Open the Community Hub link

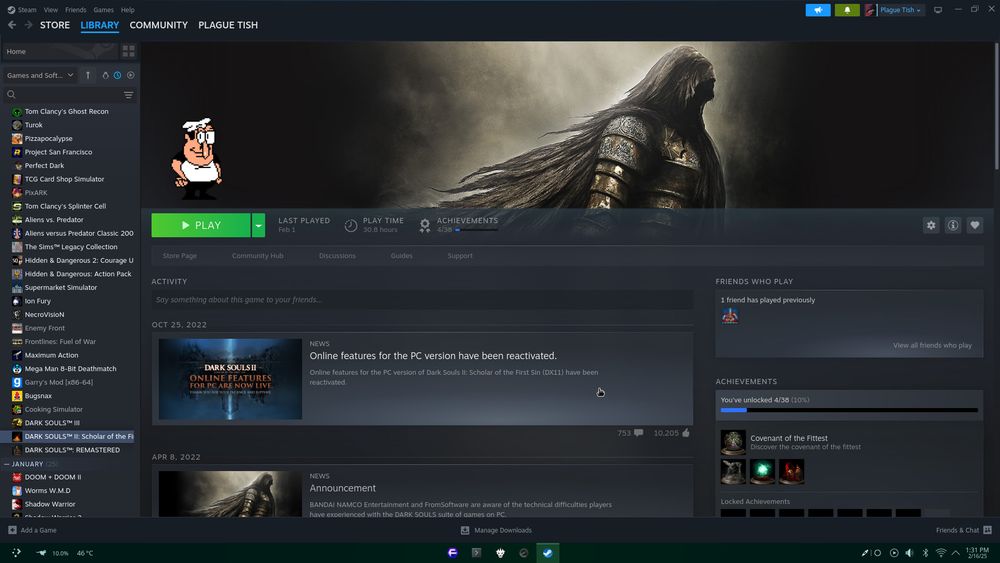point(258,256)
